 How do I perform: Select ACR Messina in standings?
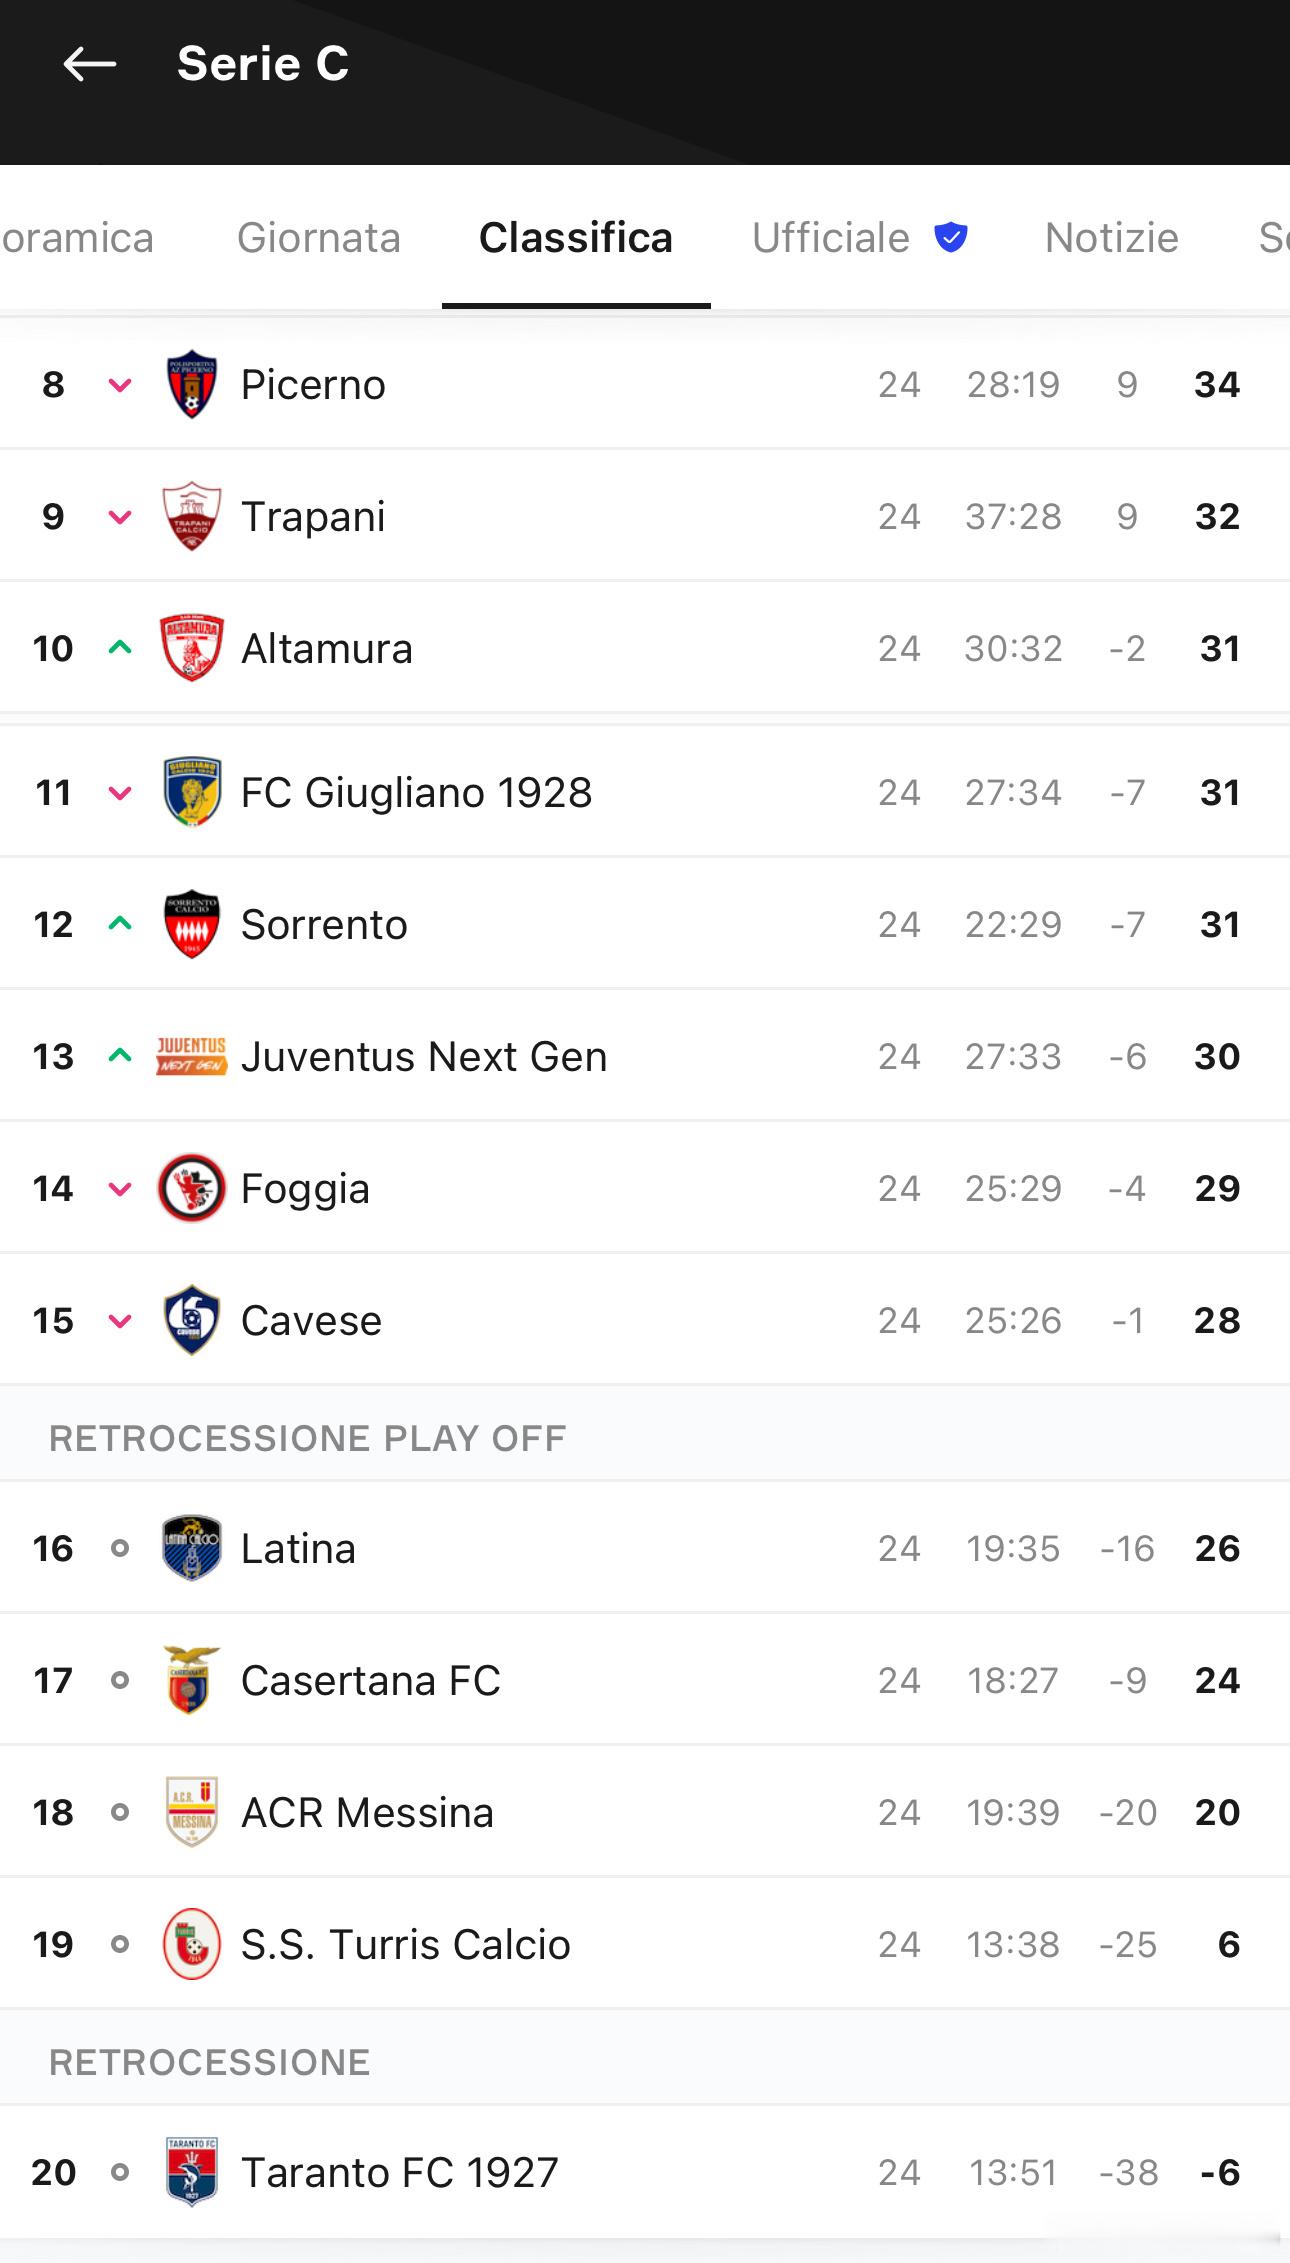coord(645,1812)
